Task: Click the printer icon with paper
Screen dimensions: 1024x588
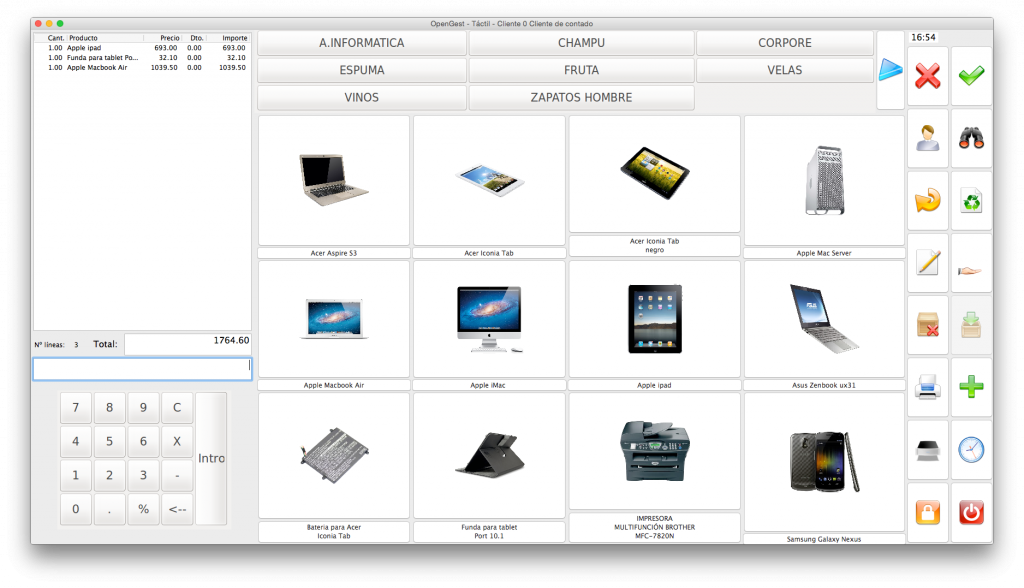Action: pos(927,387)
